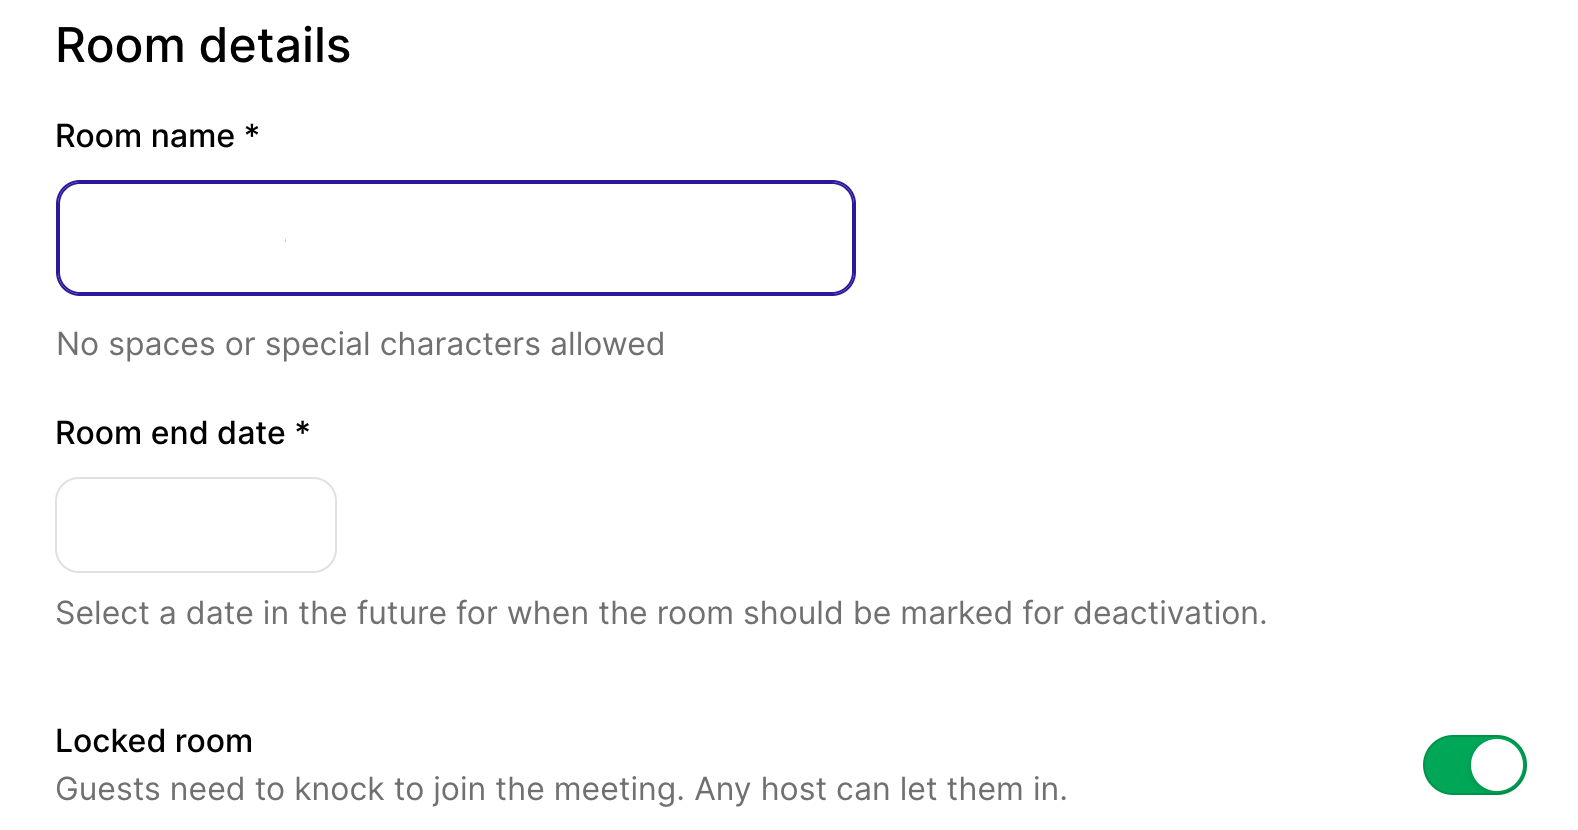The width and height of the screenshot is (1578, 830).
Task: Focus the Room name input field
Action: pyautogui.click(x=455, y=238)
